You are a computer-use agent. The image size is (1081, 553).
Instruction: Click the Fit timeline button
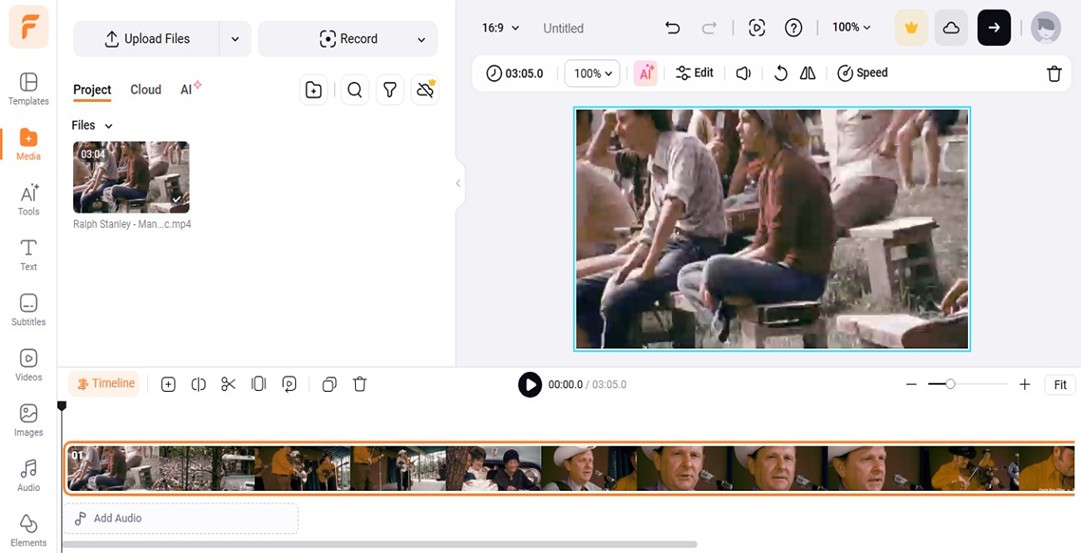coord(1060,384)
